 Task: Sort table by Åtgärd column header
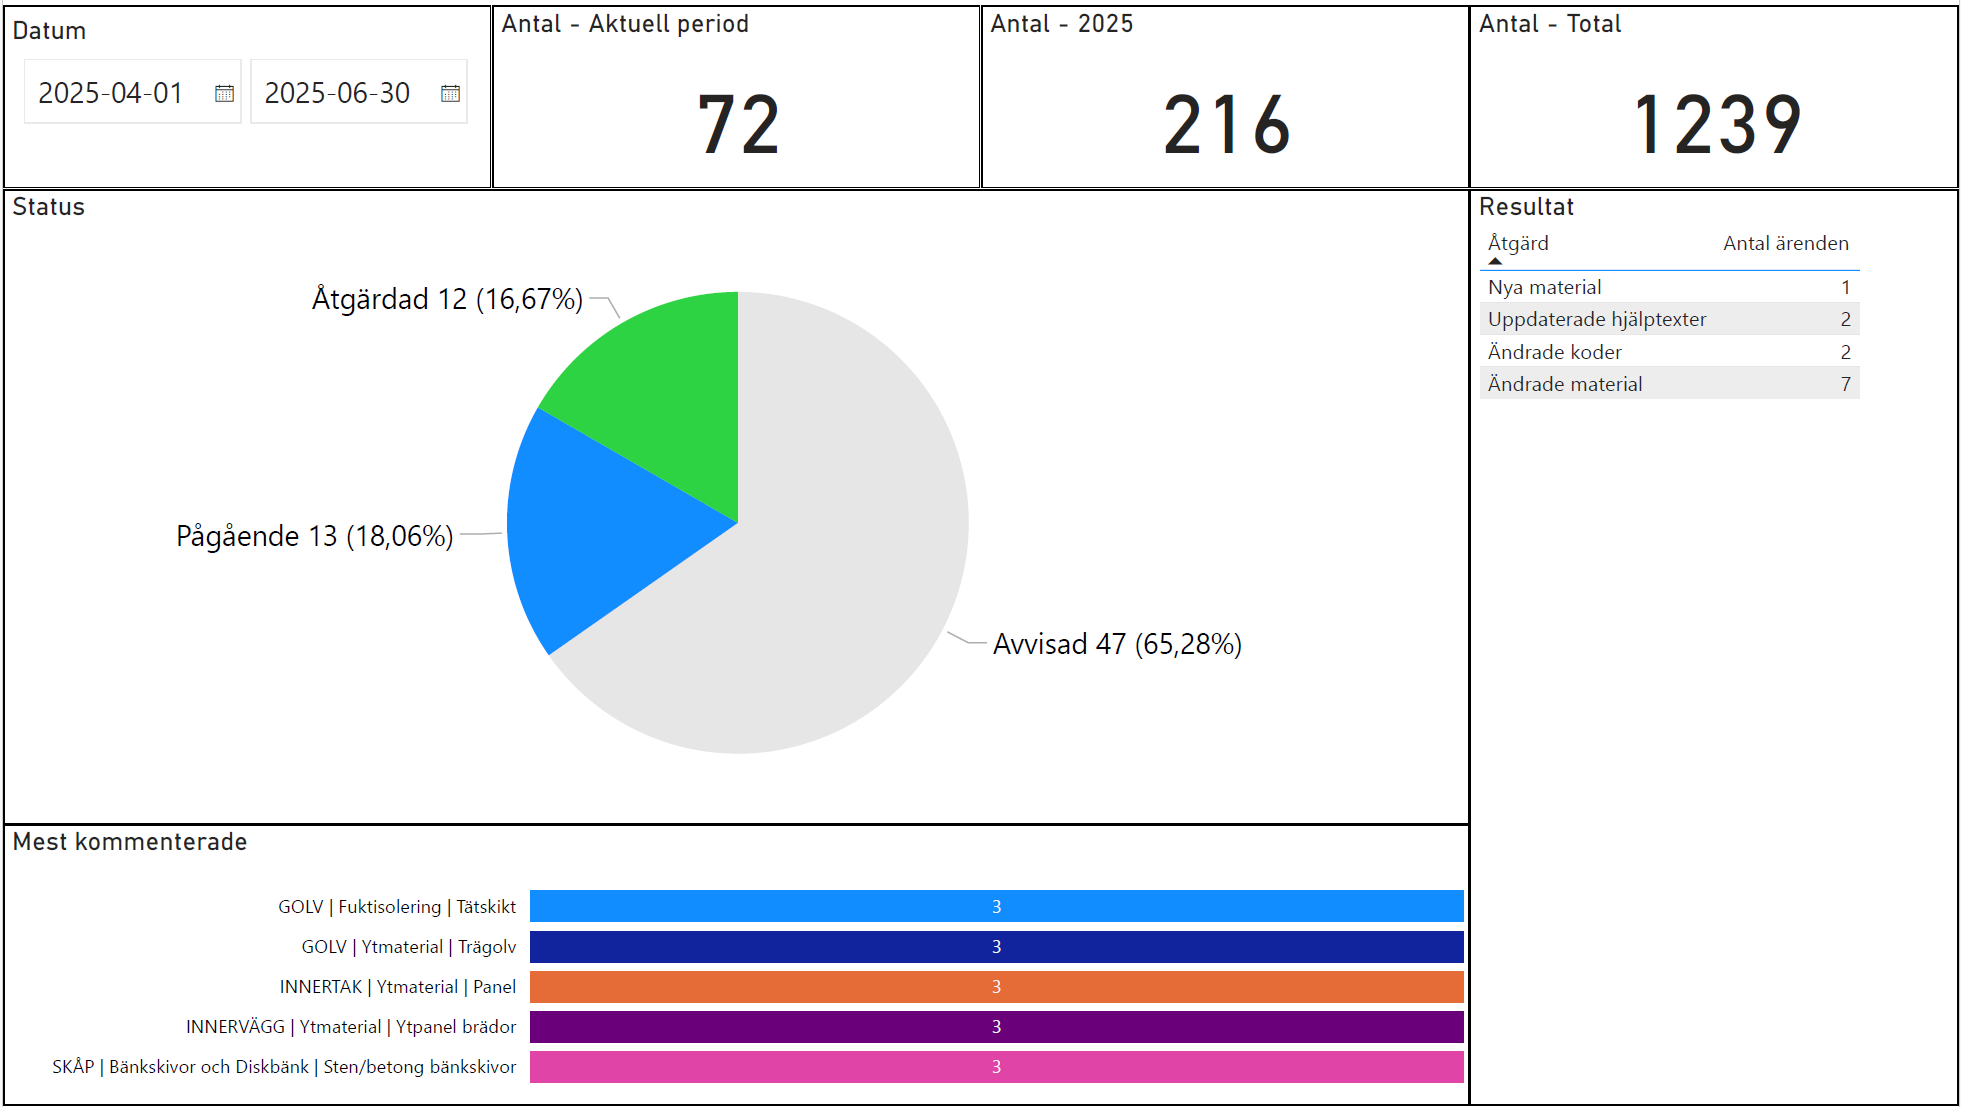1518,243
